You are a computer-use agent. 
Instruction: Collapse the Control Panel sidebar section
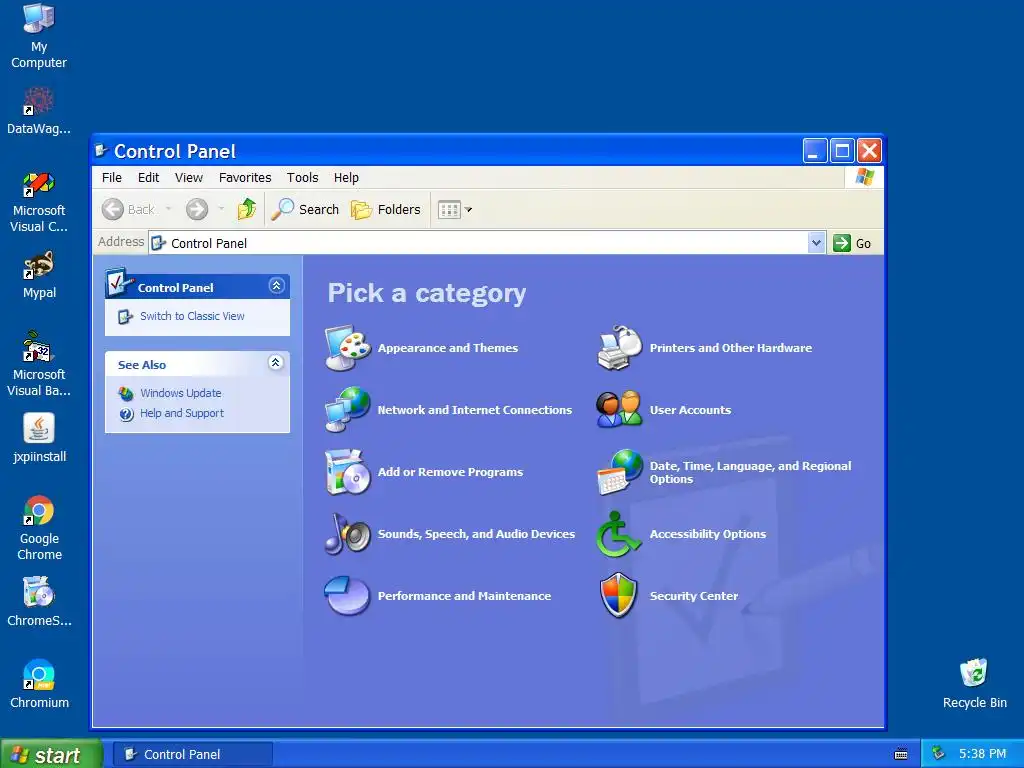click(x=276, y=285)
